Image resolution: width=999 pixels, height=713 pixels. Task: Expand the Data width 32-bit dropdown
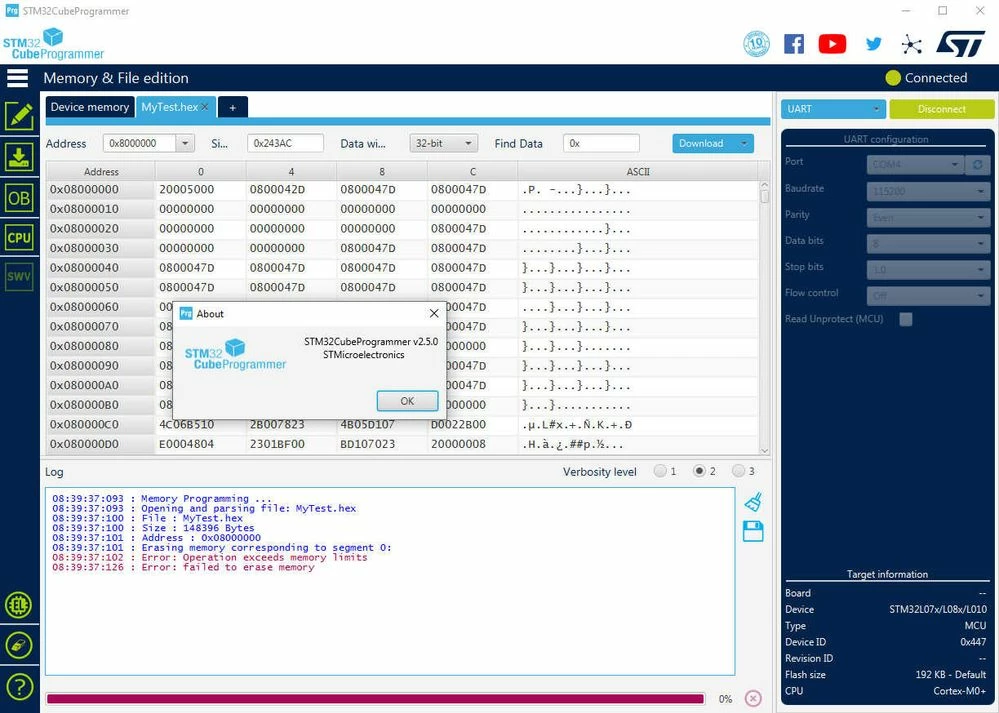point(443,143)
